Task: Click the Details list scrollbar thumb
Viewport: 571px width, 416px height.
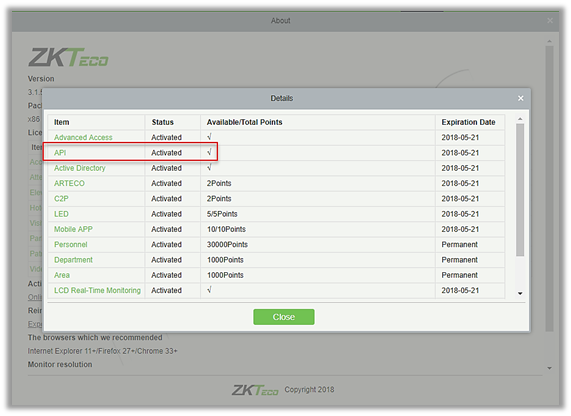Action: tap(520, 190)
